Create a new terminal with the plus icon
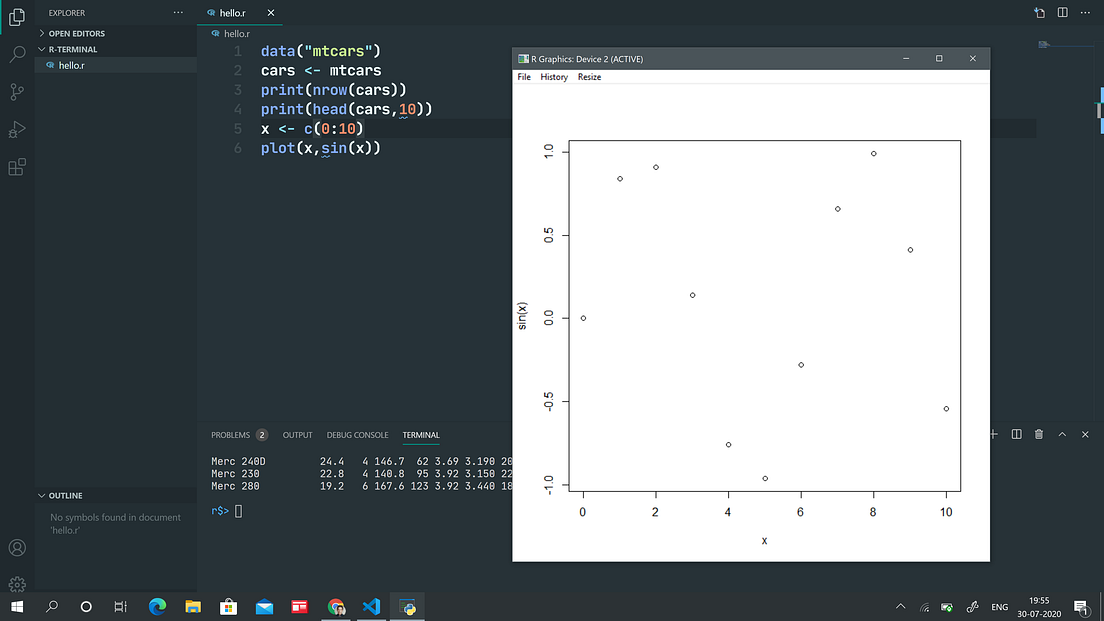 [x=992, y=434]
